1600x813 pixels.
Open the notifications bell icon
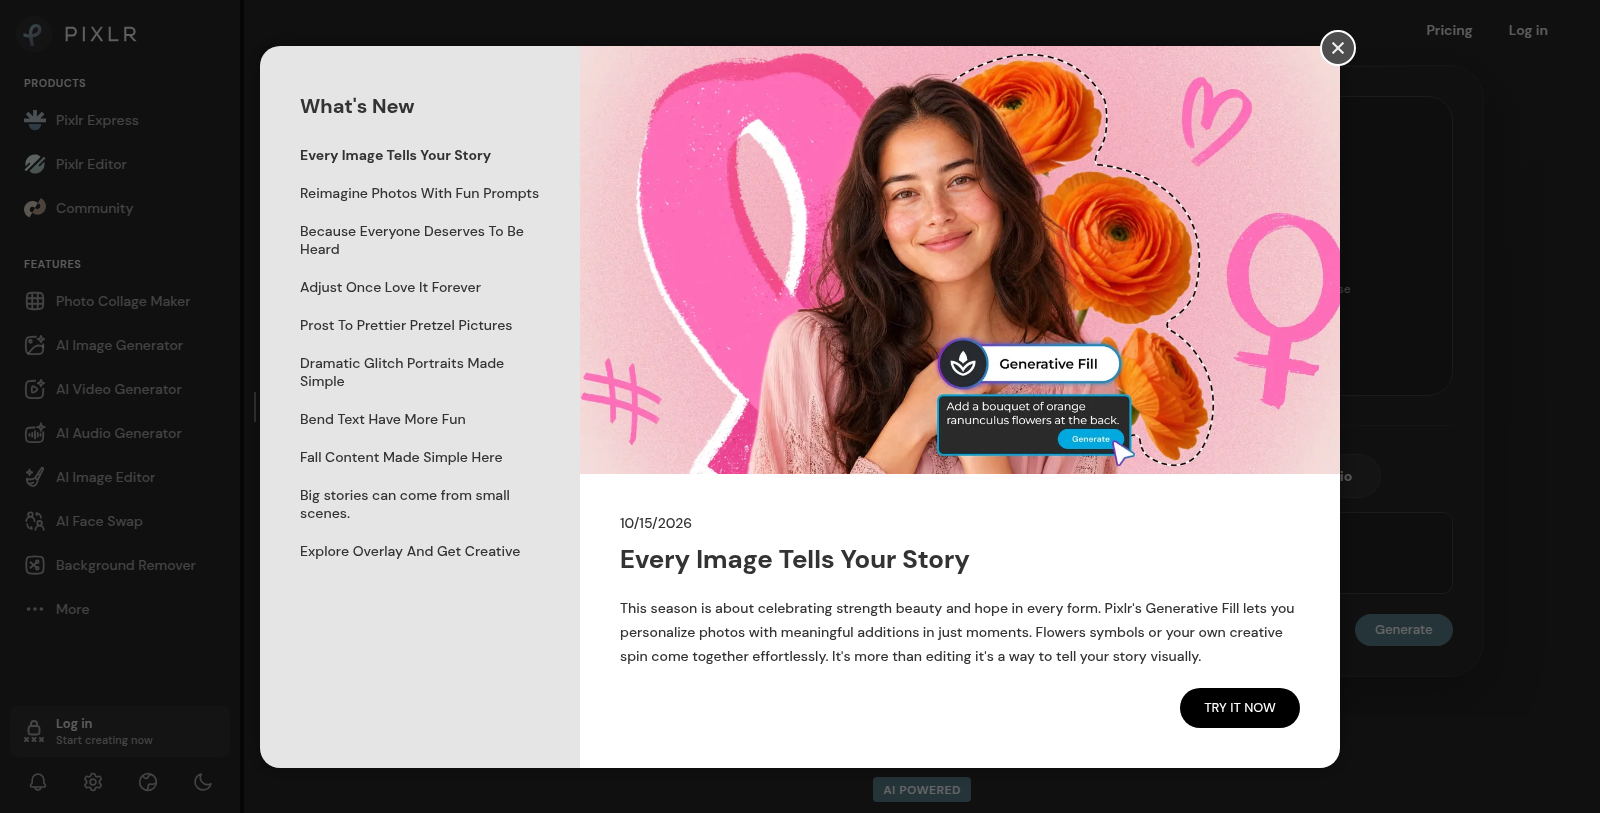click(38, 782)
